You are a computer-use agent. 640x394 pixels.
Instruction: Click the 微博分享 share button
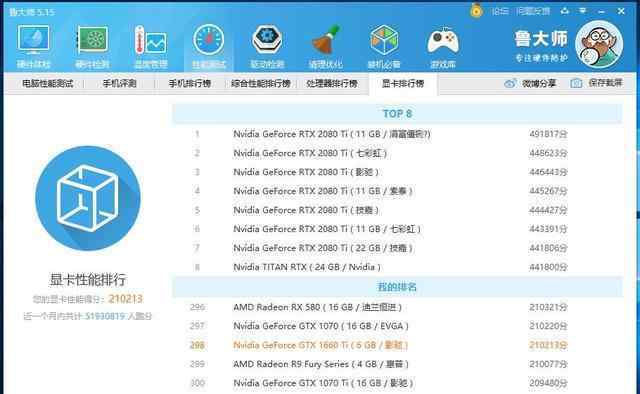tap(530, 83)
